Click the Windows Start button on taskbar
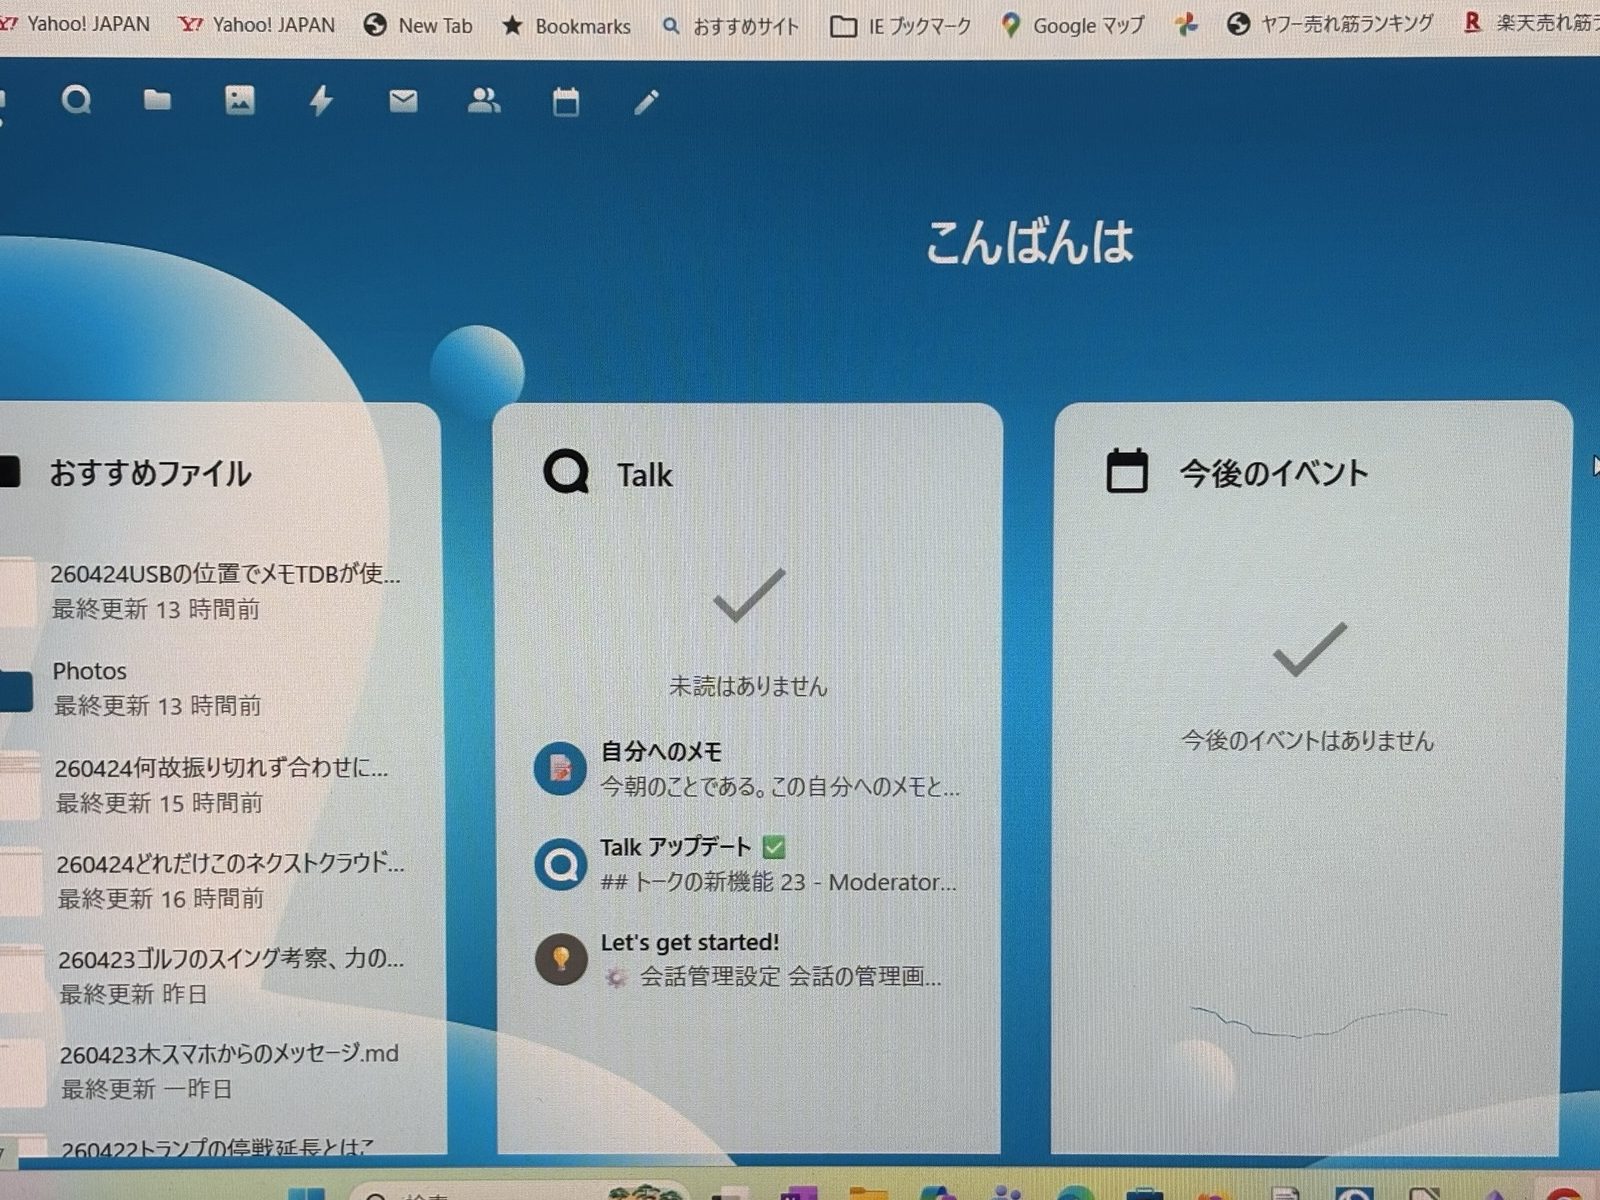The image size is (1600, 1200). (306, 1193)
